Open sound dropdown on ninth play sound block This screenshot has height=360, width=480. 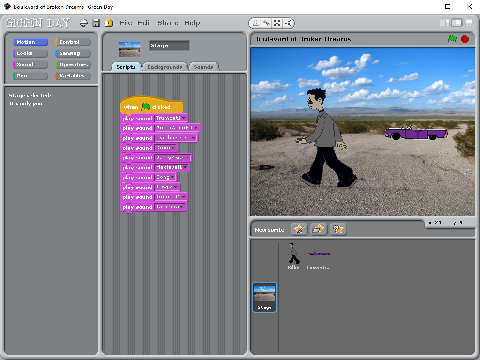pos(183,197)
